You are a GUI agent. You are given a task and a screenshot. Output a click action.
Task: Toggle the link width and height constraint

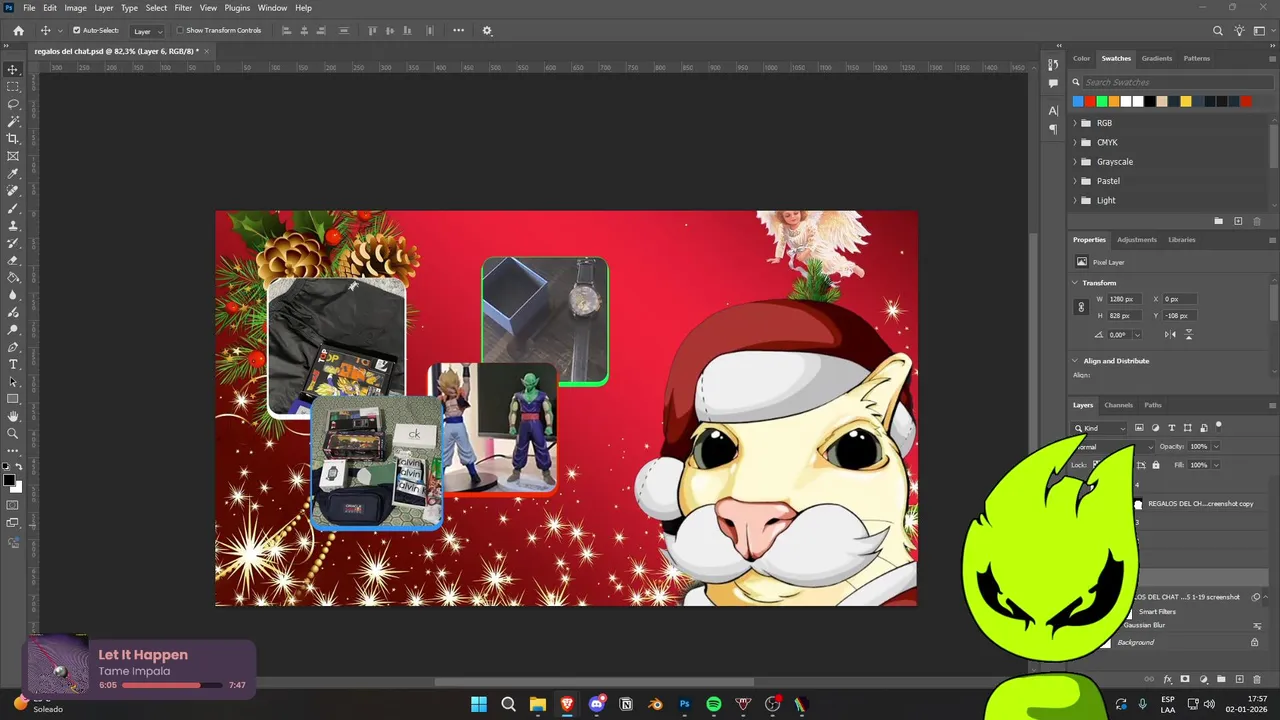pos(1081,308)
